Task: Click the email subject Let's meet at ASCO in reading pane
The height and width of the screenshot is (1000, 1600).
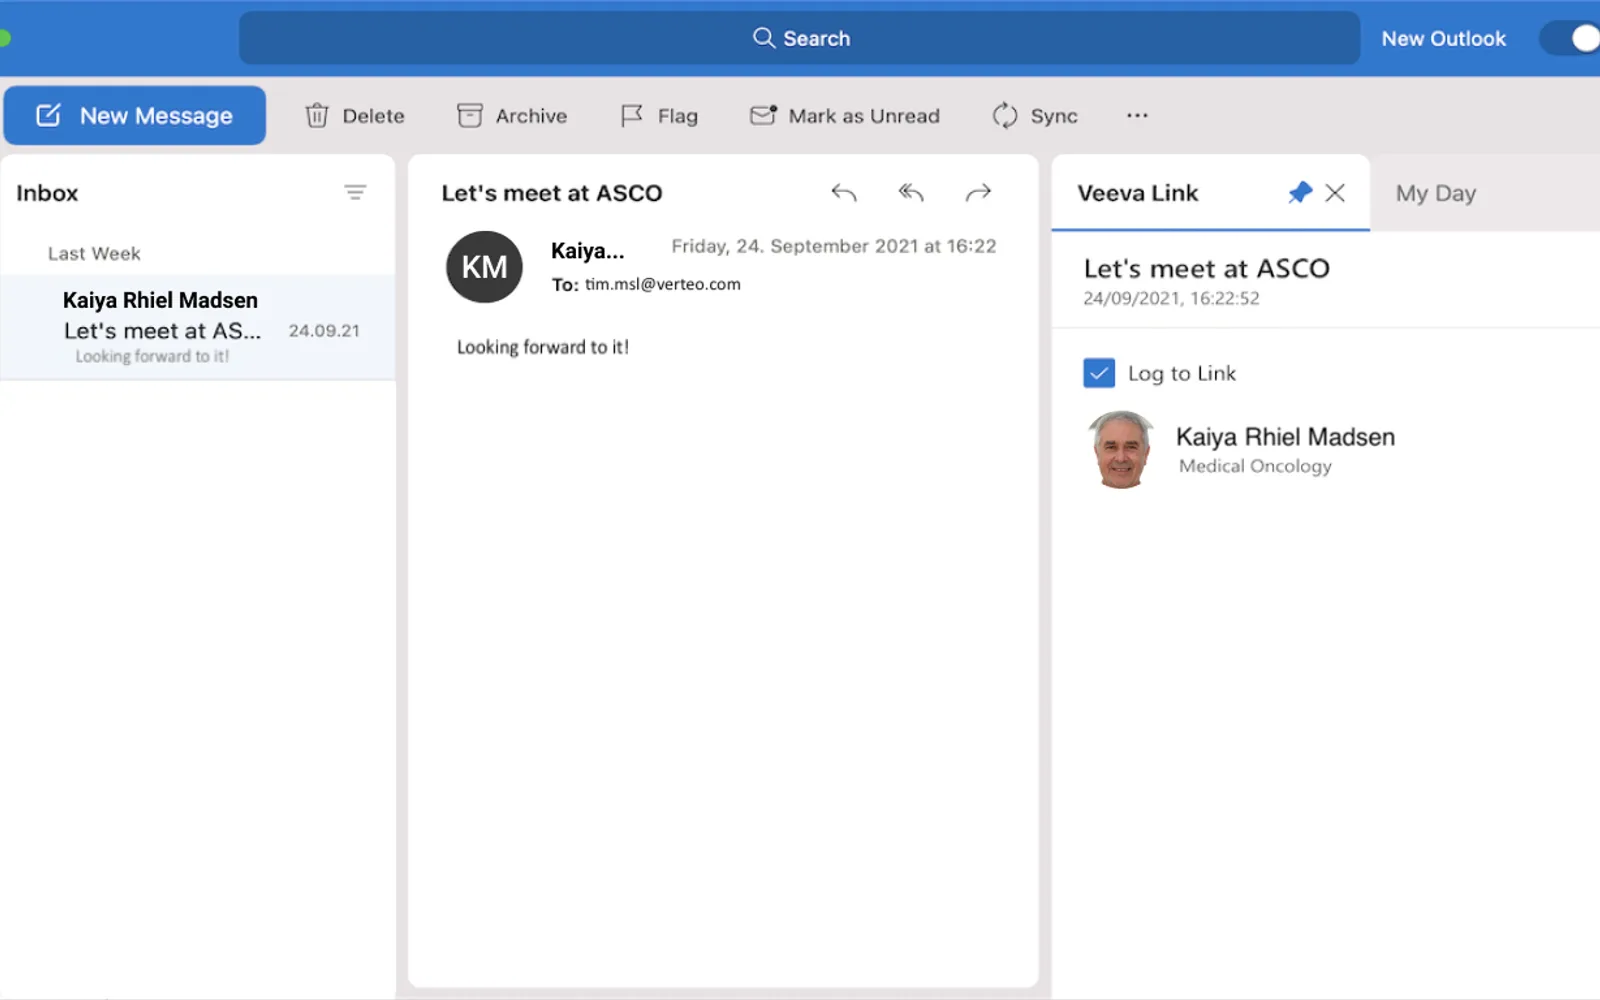Action: pyautogui.click(x=552, y=193)
